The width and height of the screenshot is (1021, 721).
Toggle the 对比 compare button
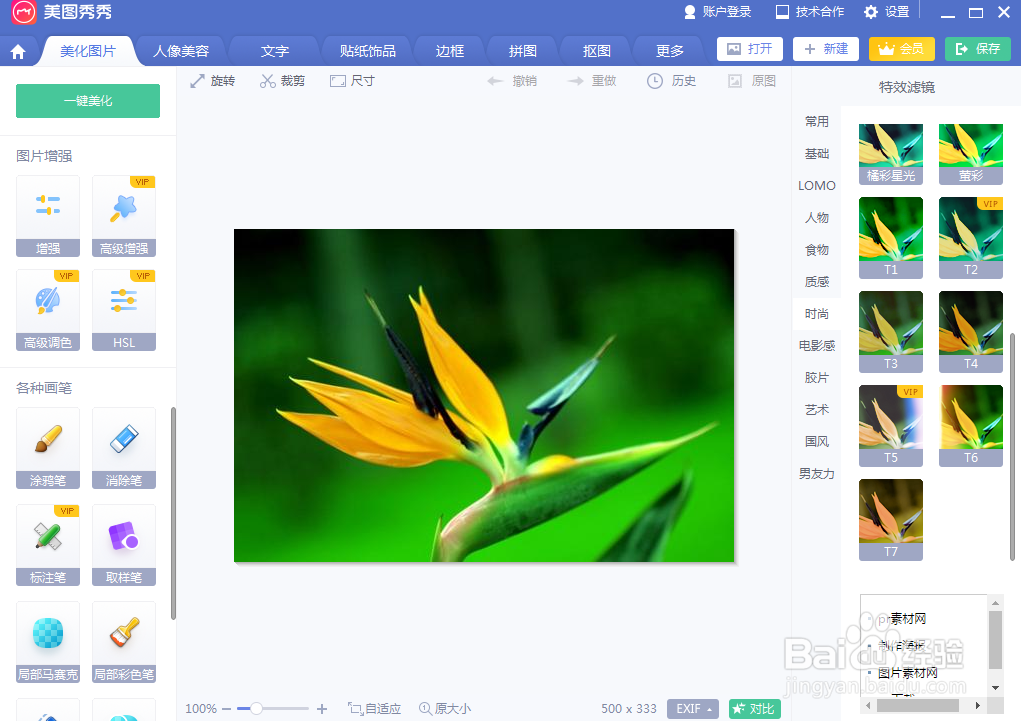pyautogui.click(x=755, y=709)
